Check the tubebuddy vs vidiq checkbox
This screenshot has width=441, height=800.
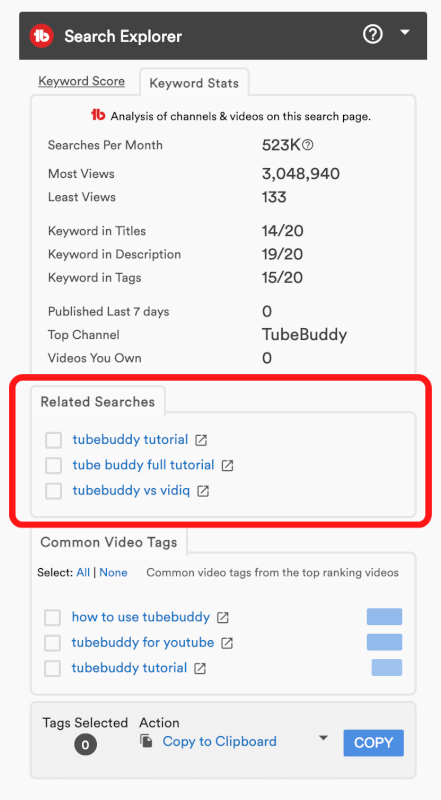coord(54,491)
